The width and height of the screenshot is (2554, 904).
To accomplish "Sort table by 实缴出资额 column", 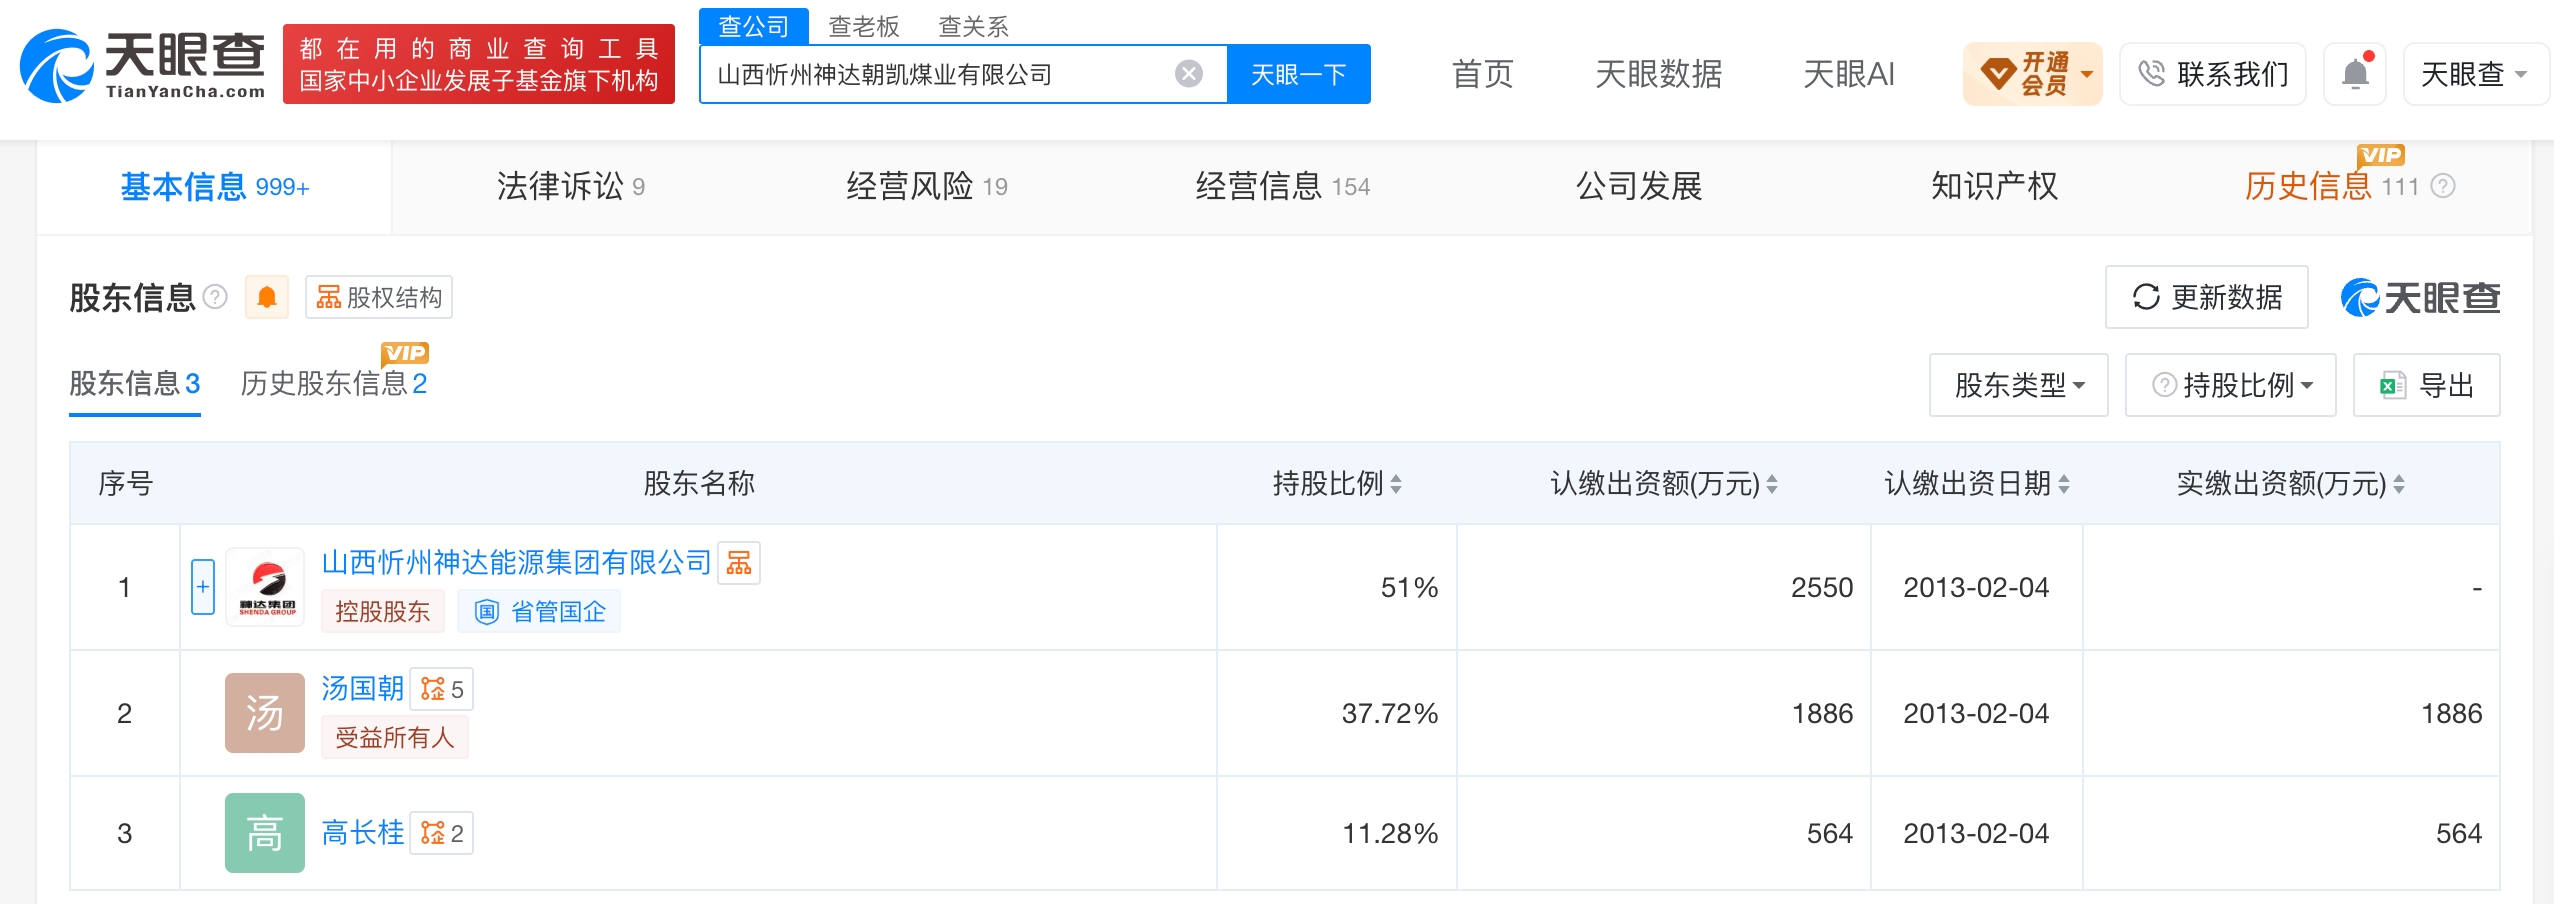I will click(2399, 484).
